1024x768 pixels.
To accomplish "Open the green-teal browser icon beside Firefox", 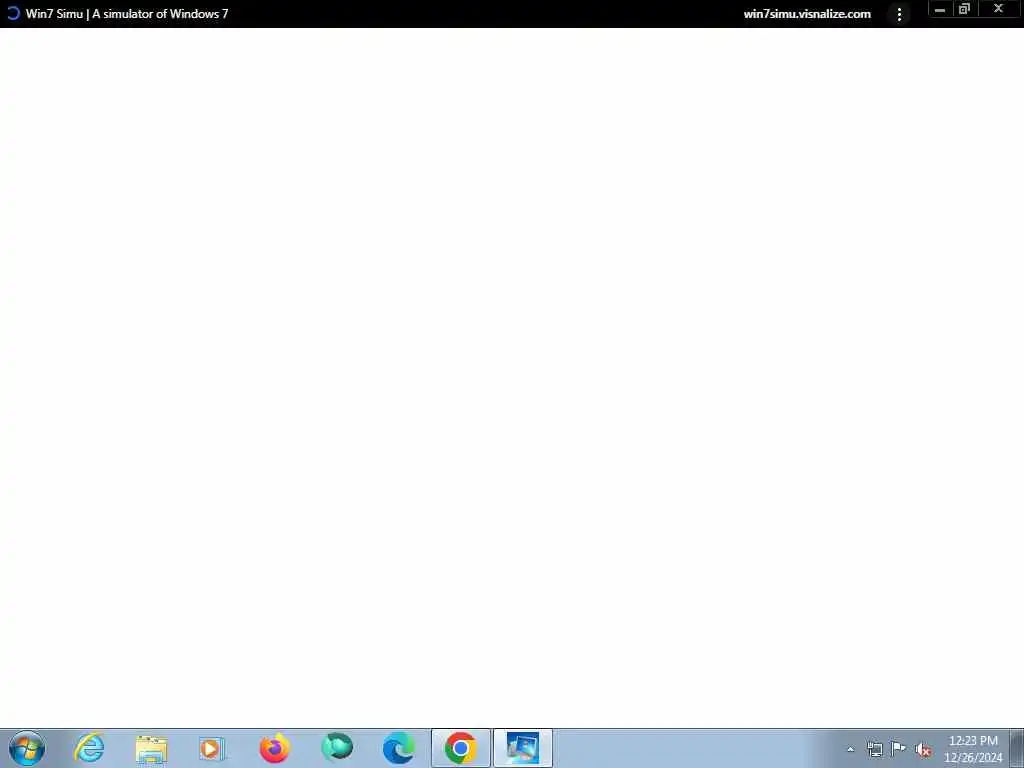I will [x=337, y=748].
